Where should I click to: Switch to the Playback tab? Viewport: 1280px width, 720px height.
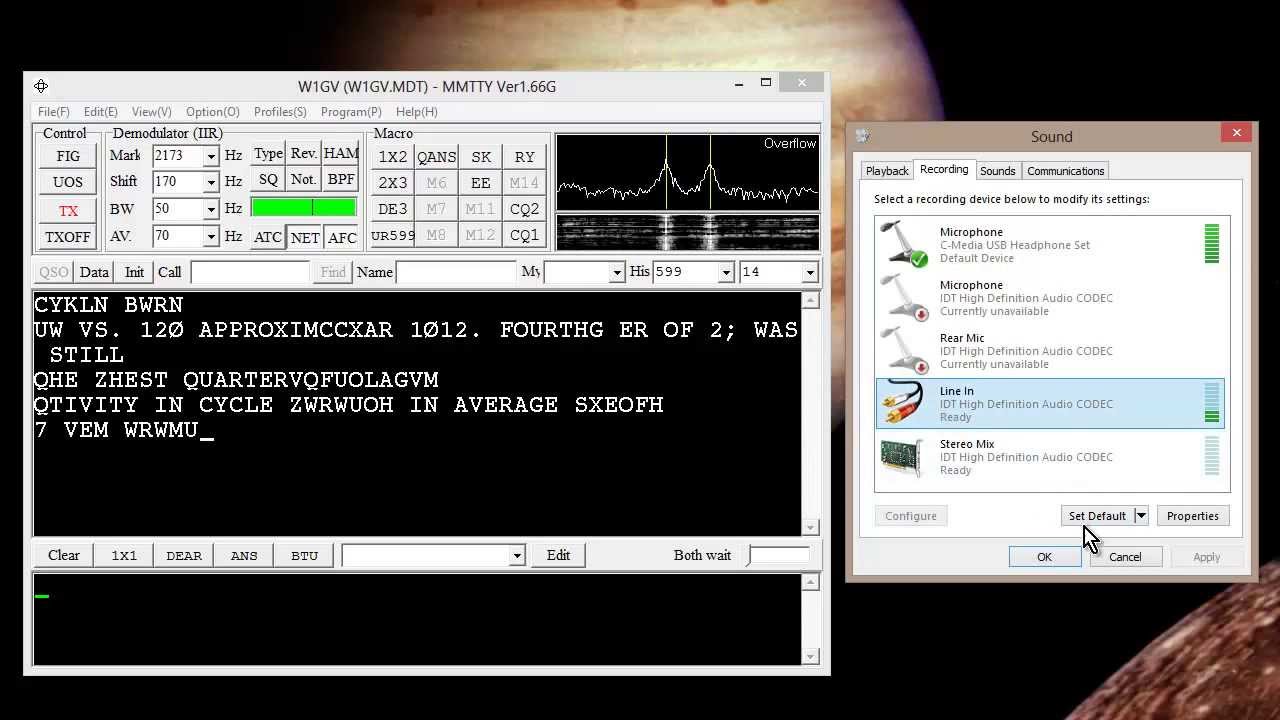(x=887, y=171)
